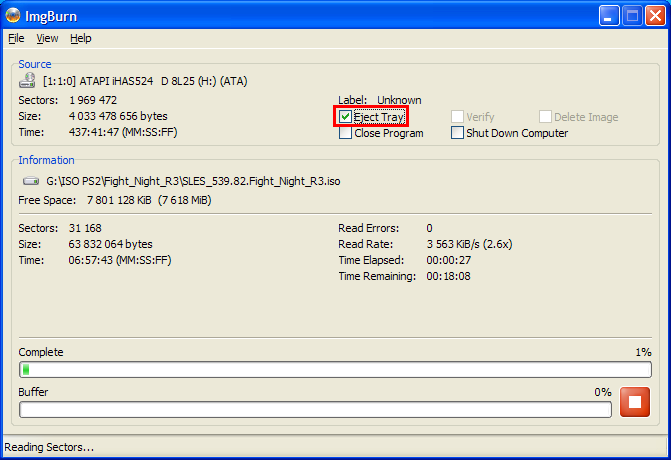Enable the Close Program checkbox
Image resolution: width=671 pixels, height=460 pixels.
[345, 133]
